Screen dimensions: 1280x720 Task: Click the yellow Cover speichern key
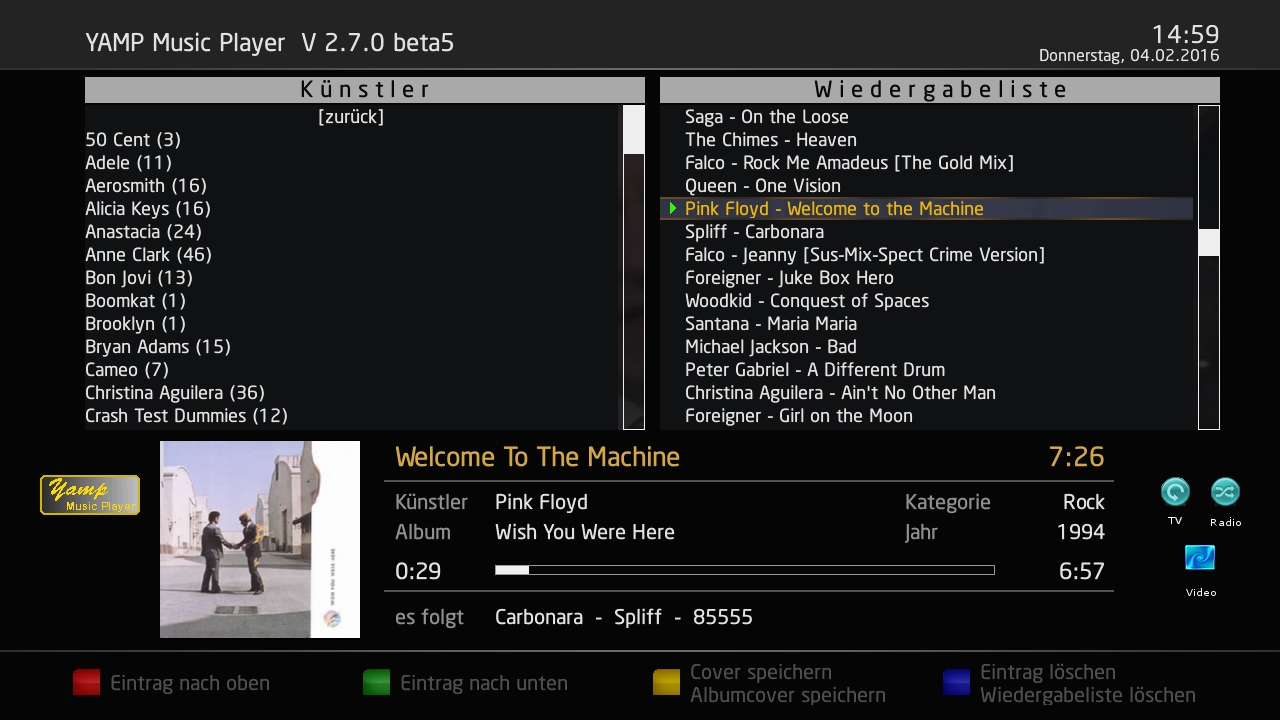[x=666, y=683]
